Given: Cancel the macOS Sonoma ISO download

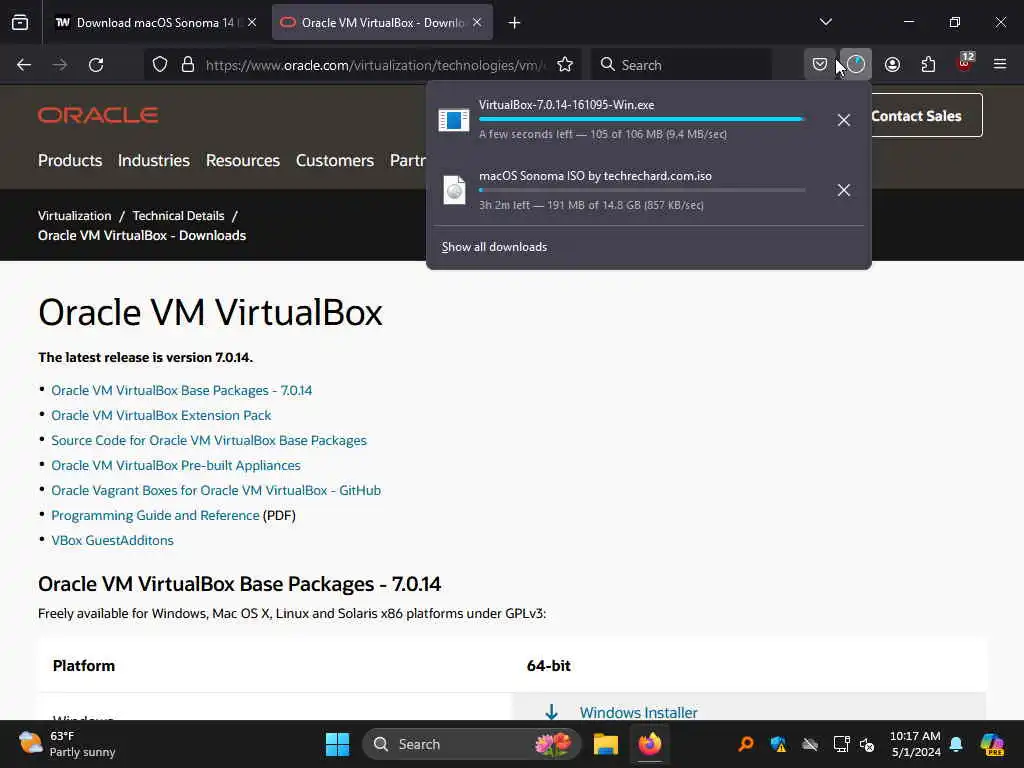Looking at the screenshot, I should click(x=844, y=190).
